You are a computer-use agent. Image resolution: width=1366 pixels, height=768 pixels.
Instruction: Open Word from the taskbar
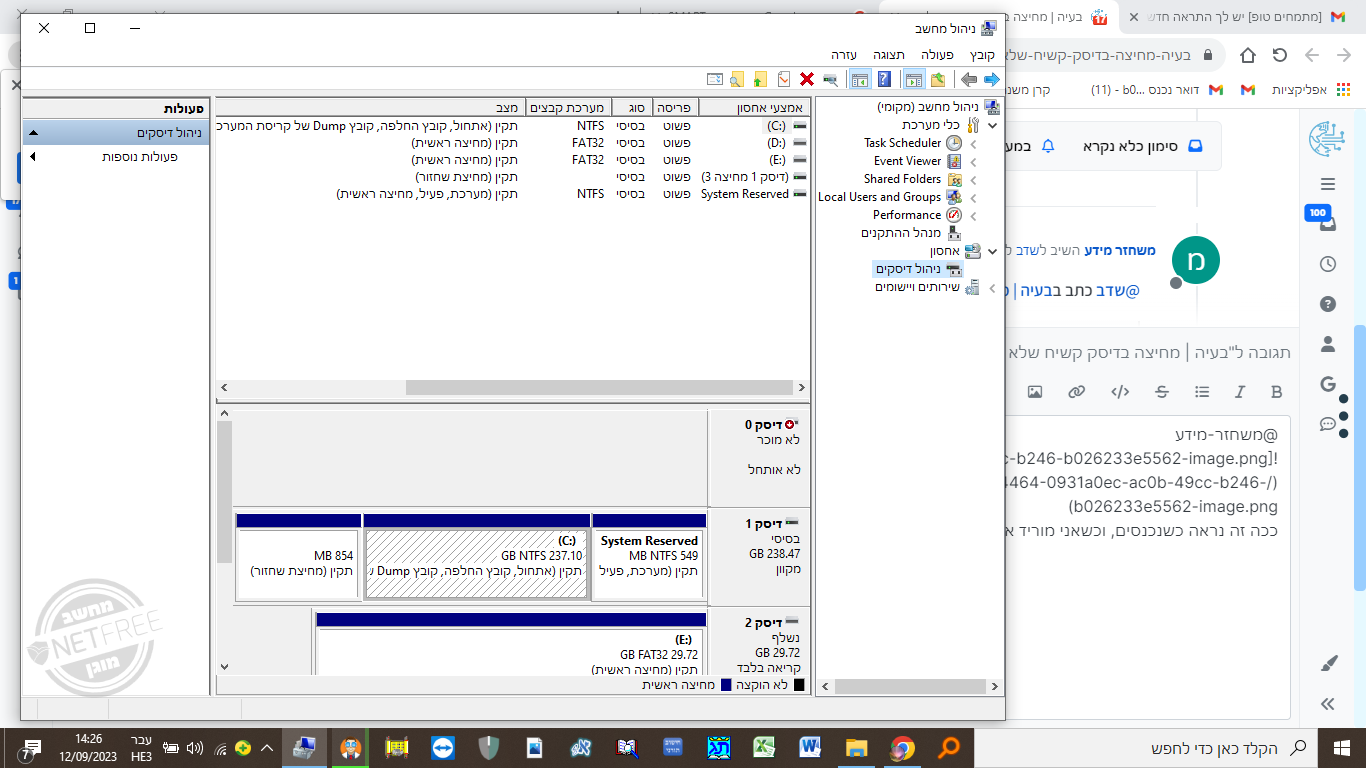810,747
